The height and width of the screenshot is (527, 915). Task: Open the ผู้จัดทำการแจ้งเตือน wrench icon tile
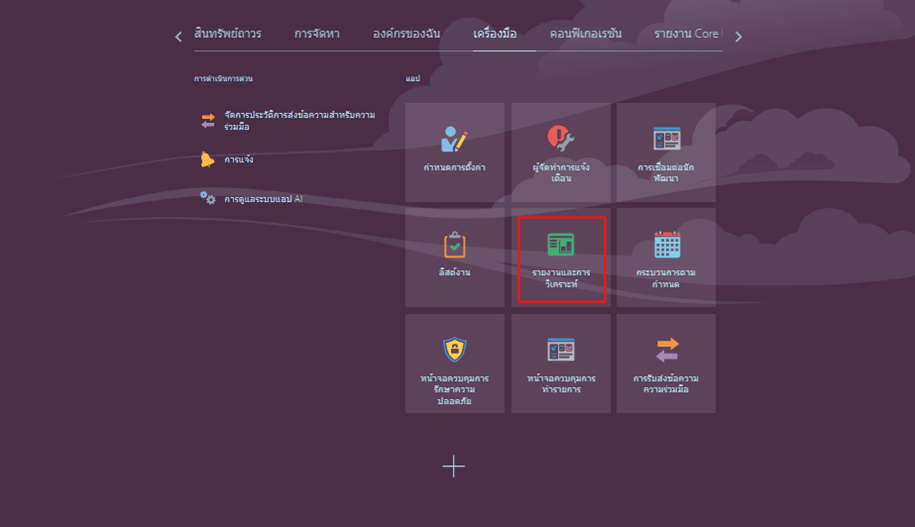point(561,150)
